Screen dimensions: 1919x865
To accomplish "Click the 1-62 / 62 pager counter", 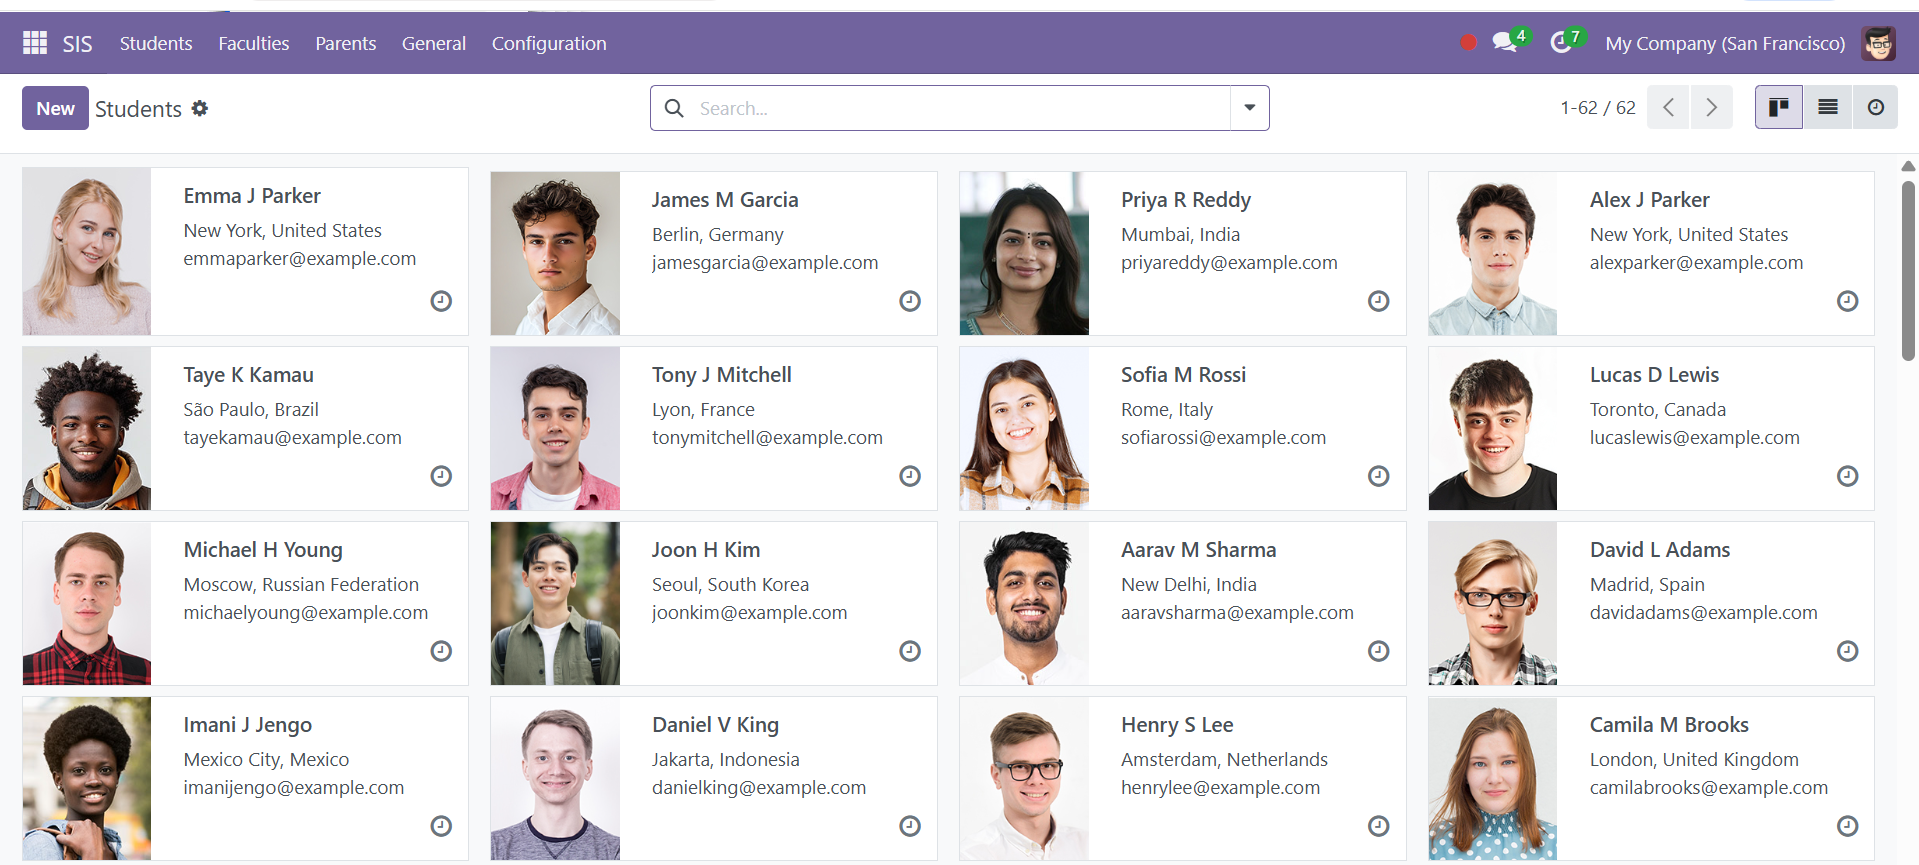I will (x=1598, y=107).
